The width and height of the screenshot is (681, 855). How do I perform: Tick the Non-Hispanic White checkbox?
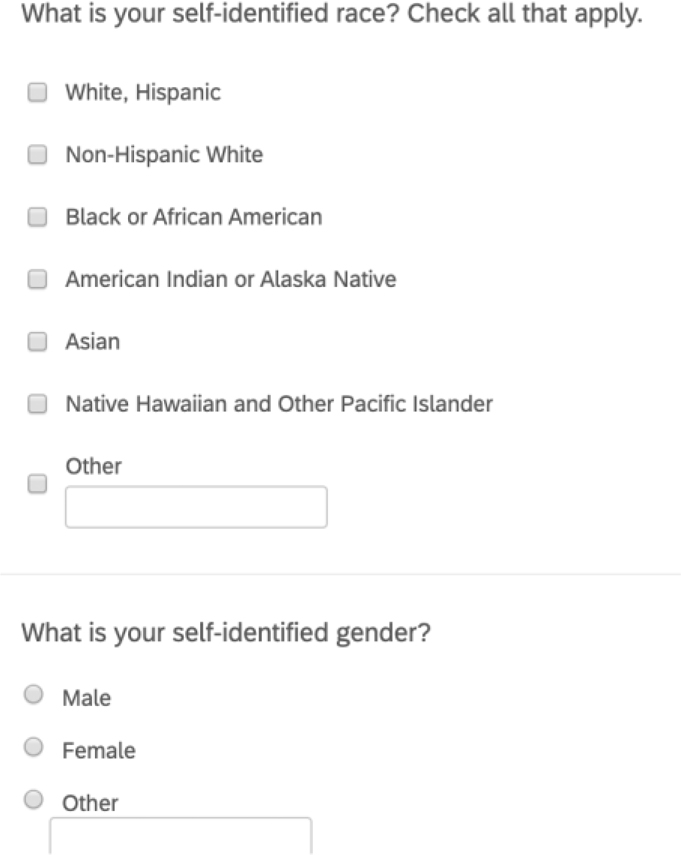click(37, 155)
